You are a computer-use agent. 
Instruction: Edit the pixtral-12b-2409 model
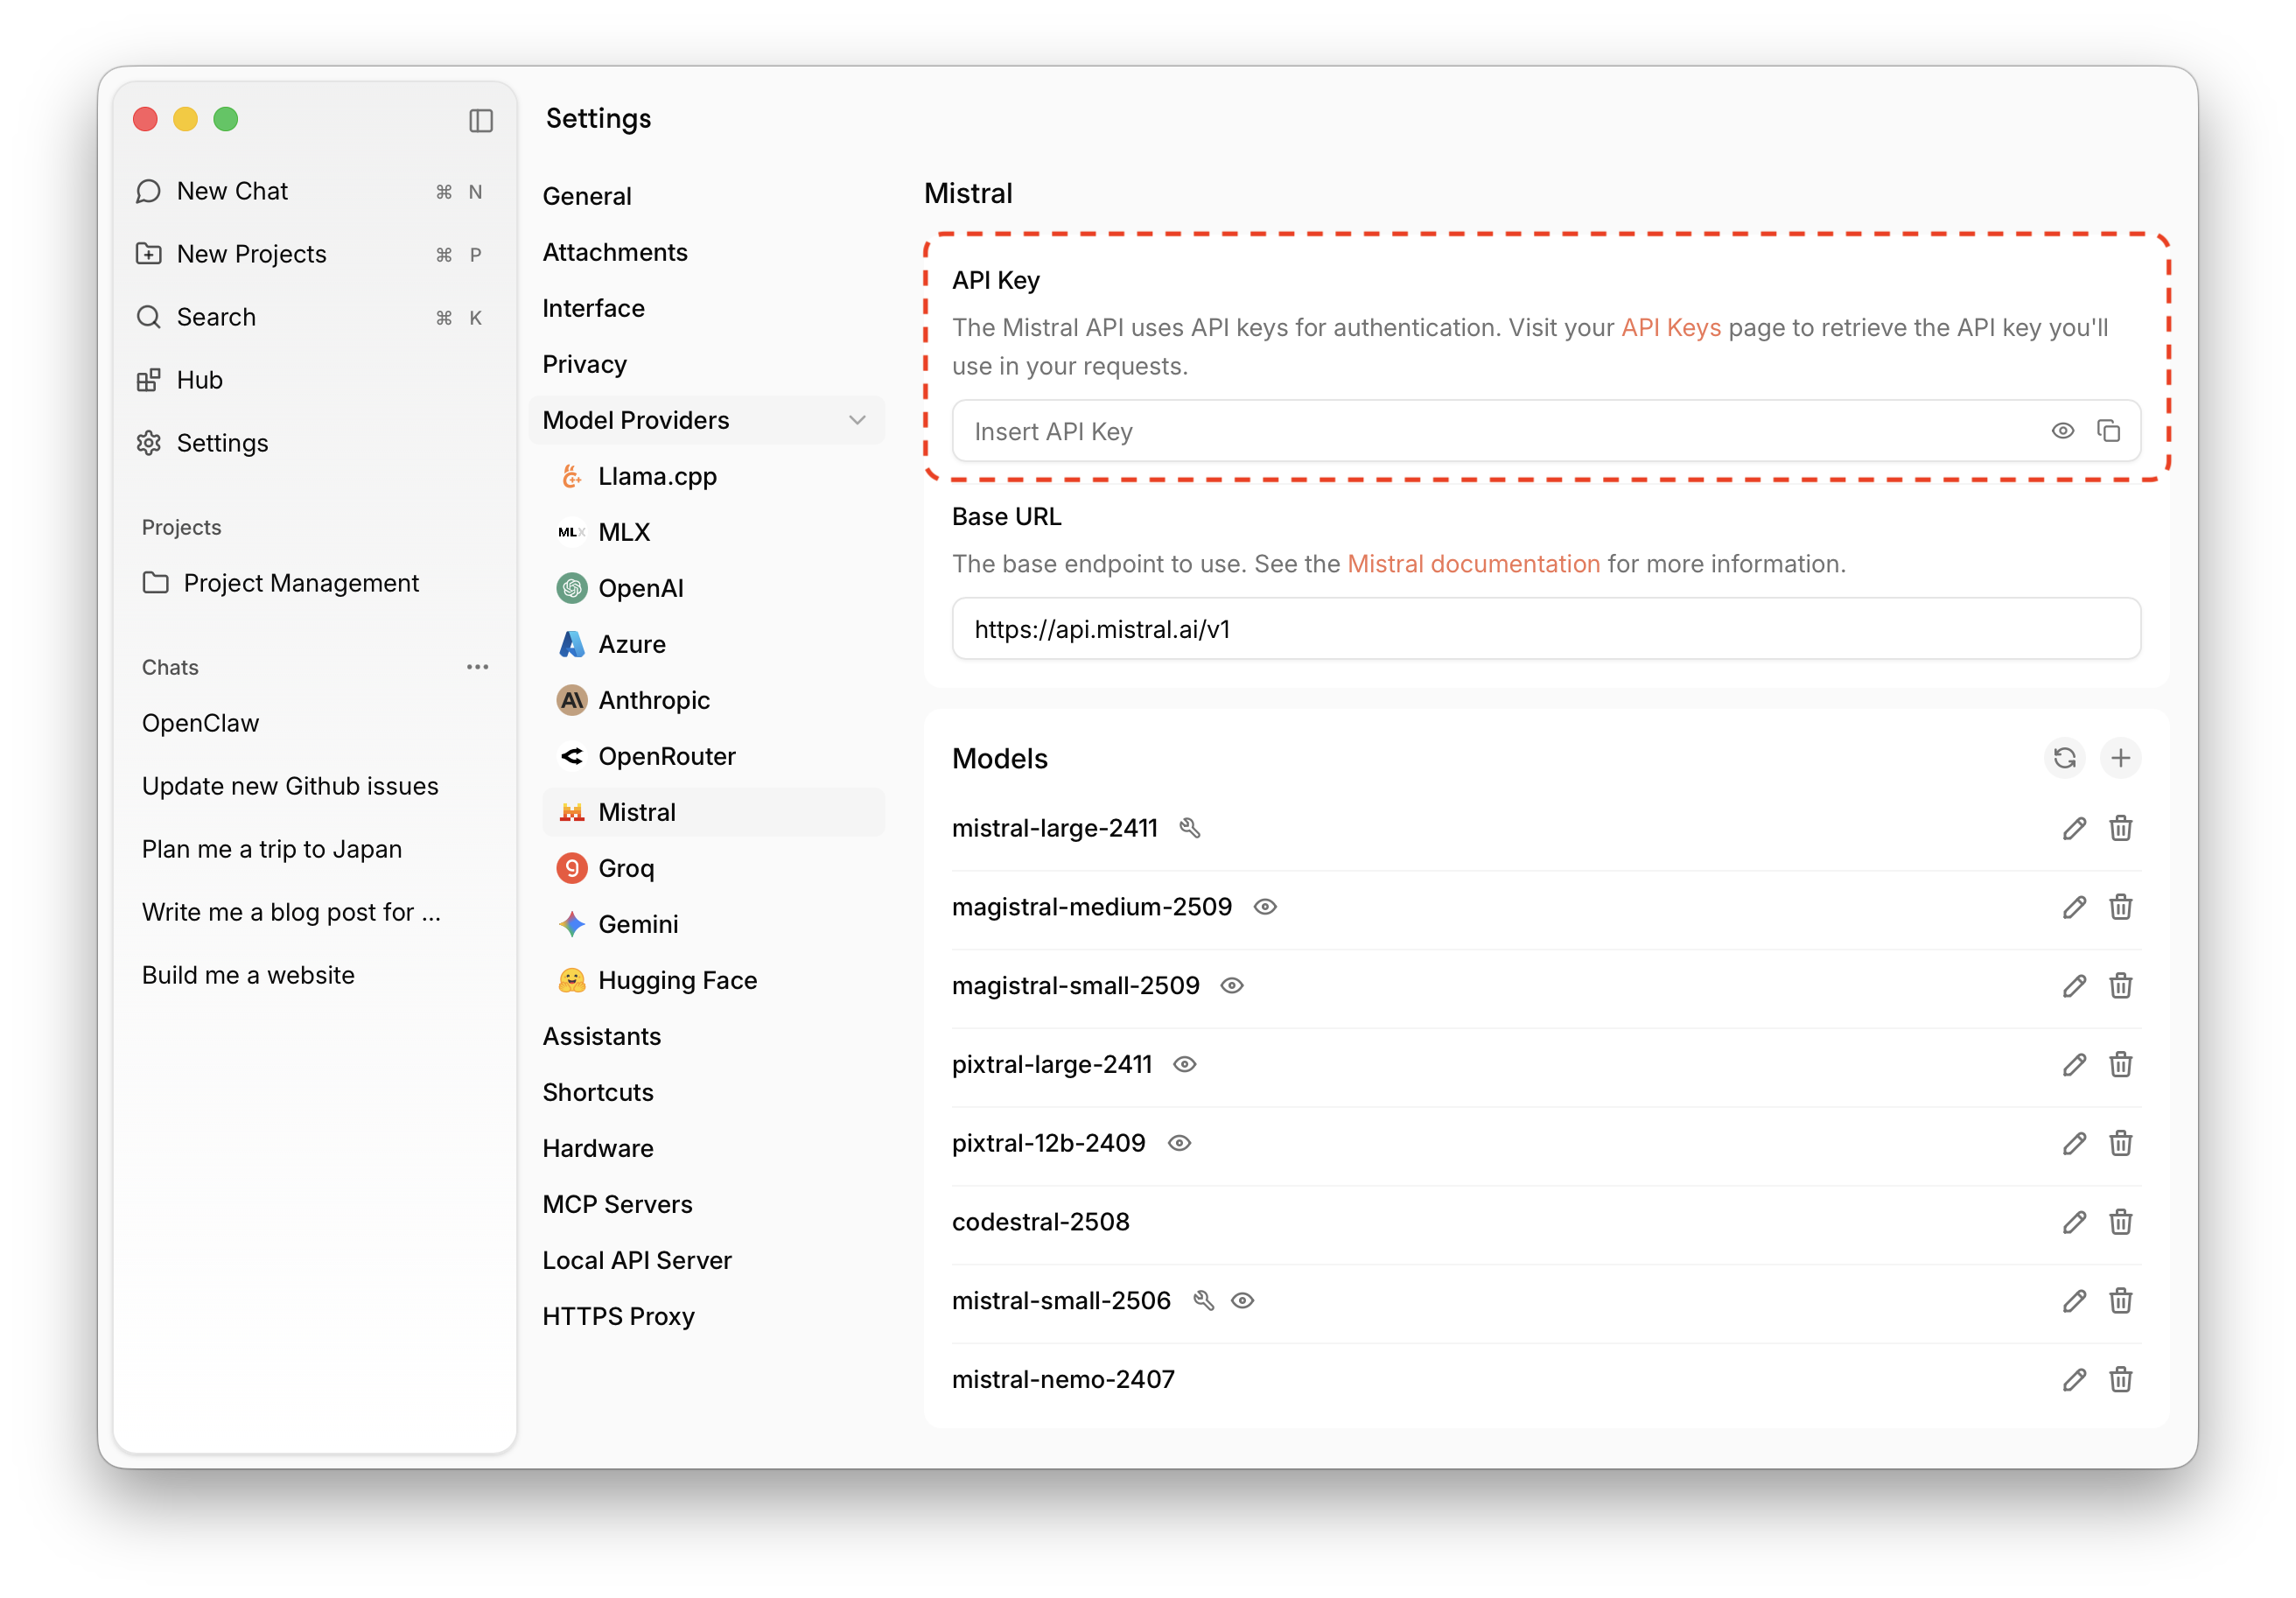[x=2074, y=1143]
